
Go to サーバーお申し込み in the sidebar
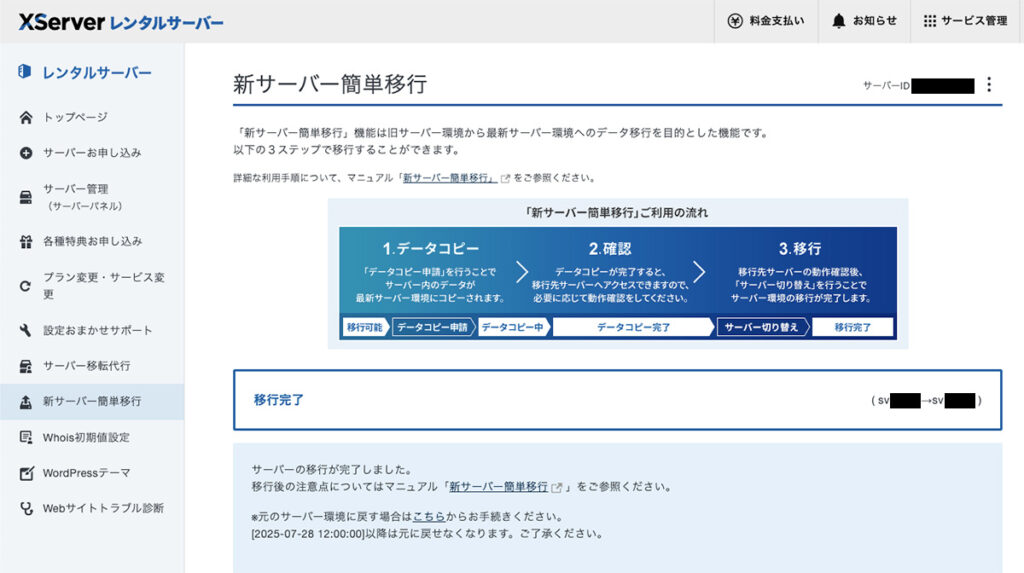coord(92,153)
